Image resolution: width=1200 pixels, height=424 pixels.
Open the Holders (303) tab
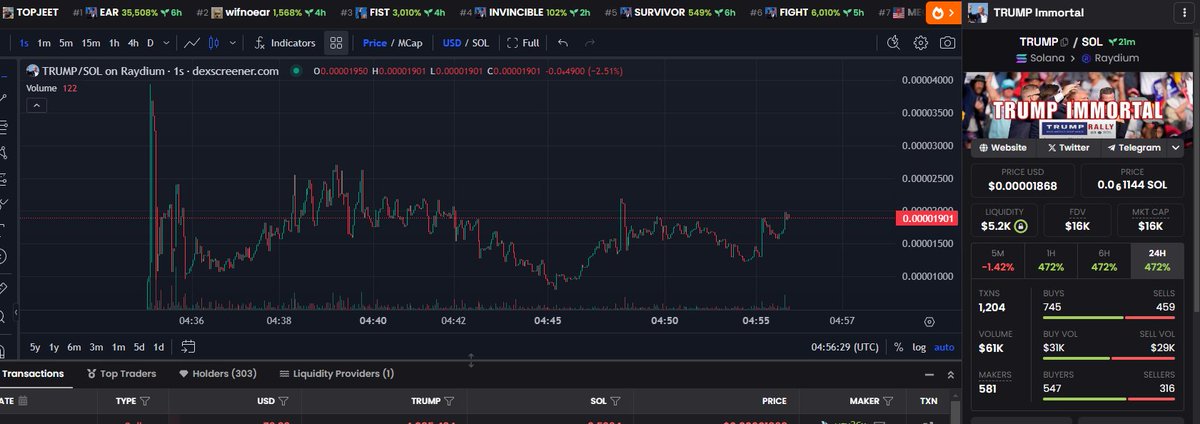(x=218, y=373)
